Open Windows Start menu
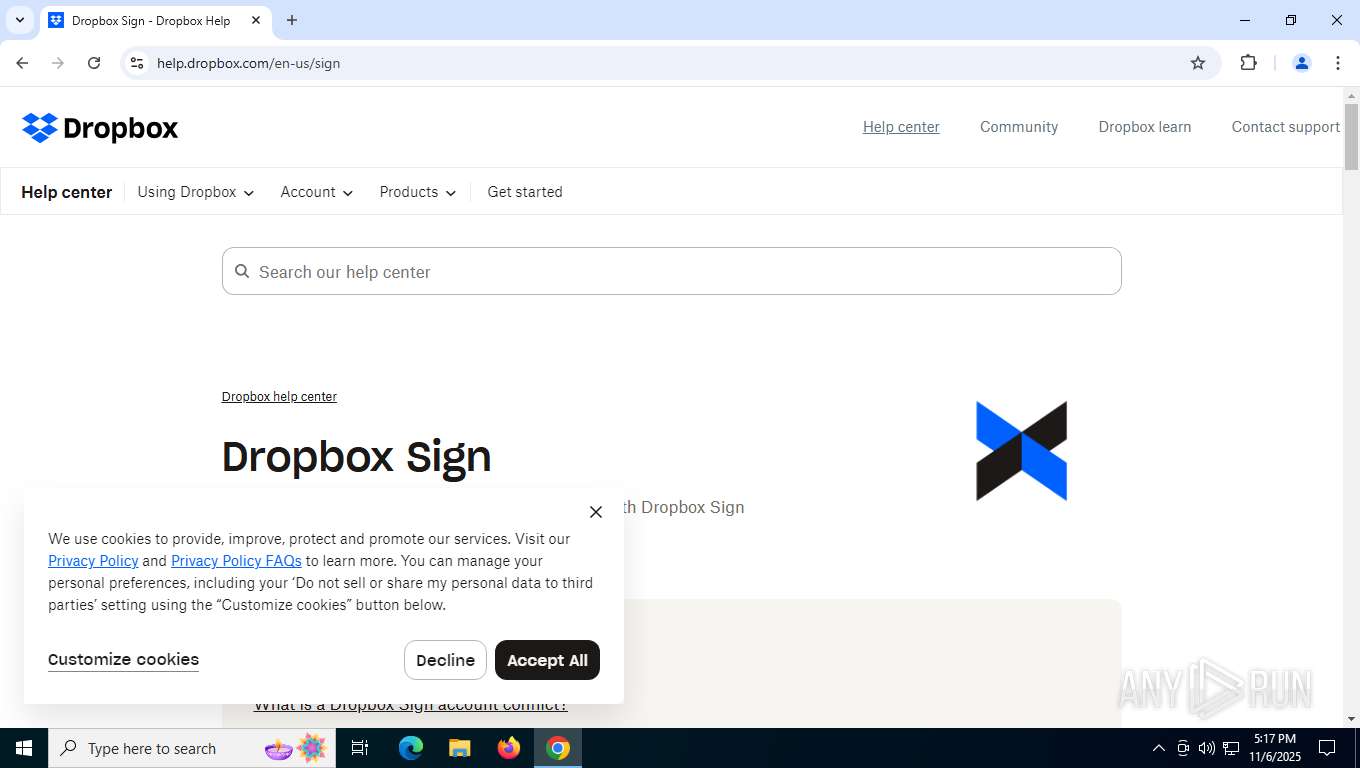This screenshot has height=768, width=1360. tap(23, 748)
